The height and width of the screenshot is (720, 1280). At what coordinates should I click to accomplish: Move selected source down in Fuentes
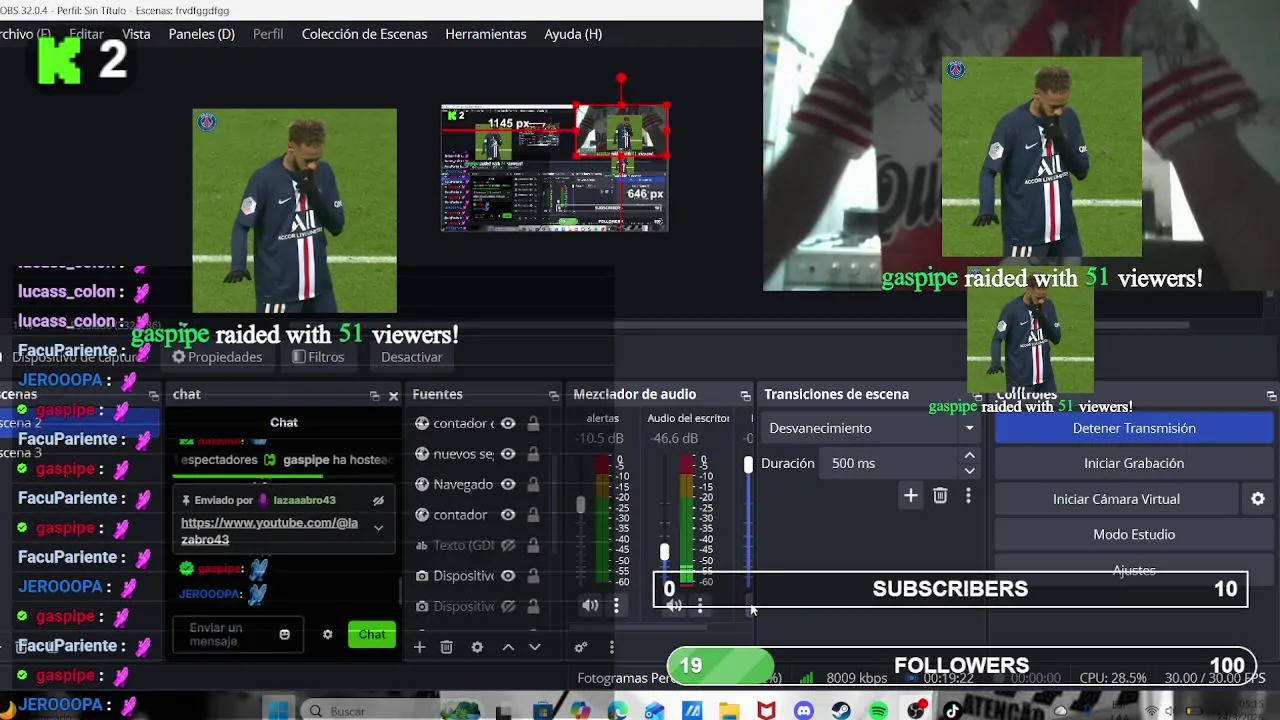535,647
